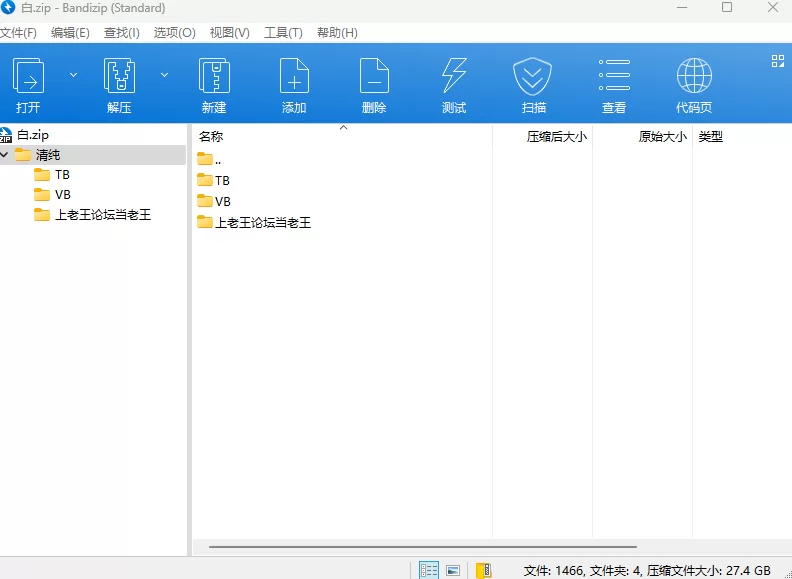
Task: Open the 编辑(E) menu
Action: [x=70, y=33]
